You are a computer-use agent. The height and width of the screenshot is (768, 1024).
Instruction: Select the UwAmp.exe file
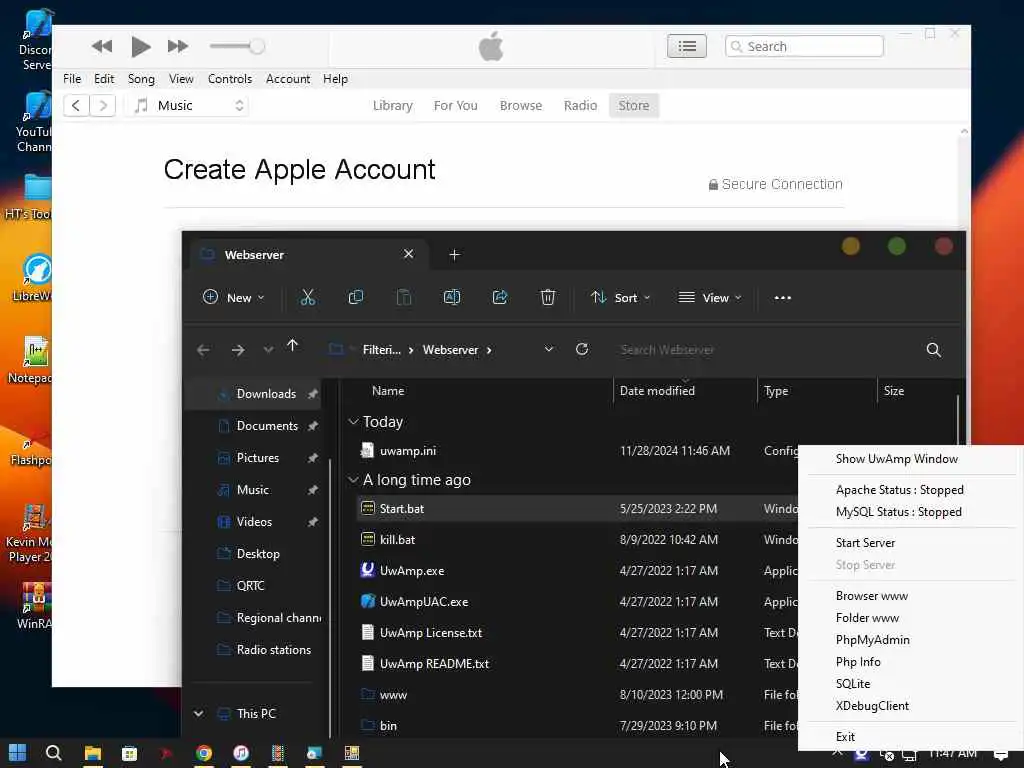411,571
